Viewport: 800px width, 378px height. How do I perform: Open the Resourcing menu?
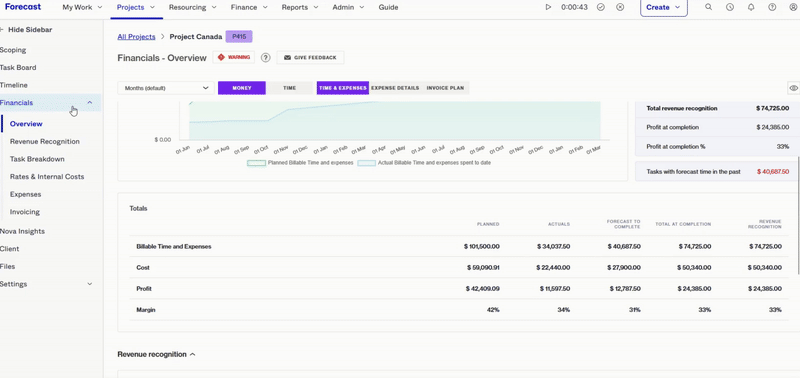pyautogui.click(x=192, y=7)
